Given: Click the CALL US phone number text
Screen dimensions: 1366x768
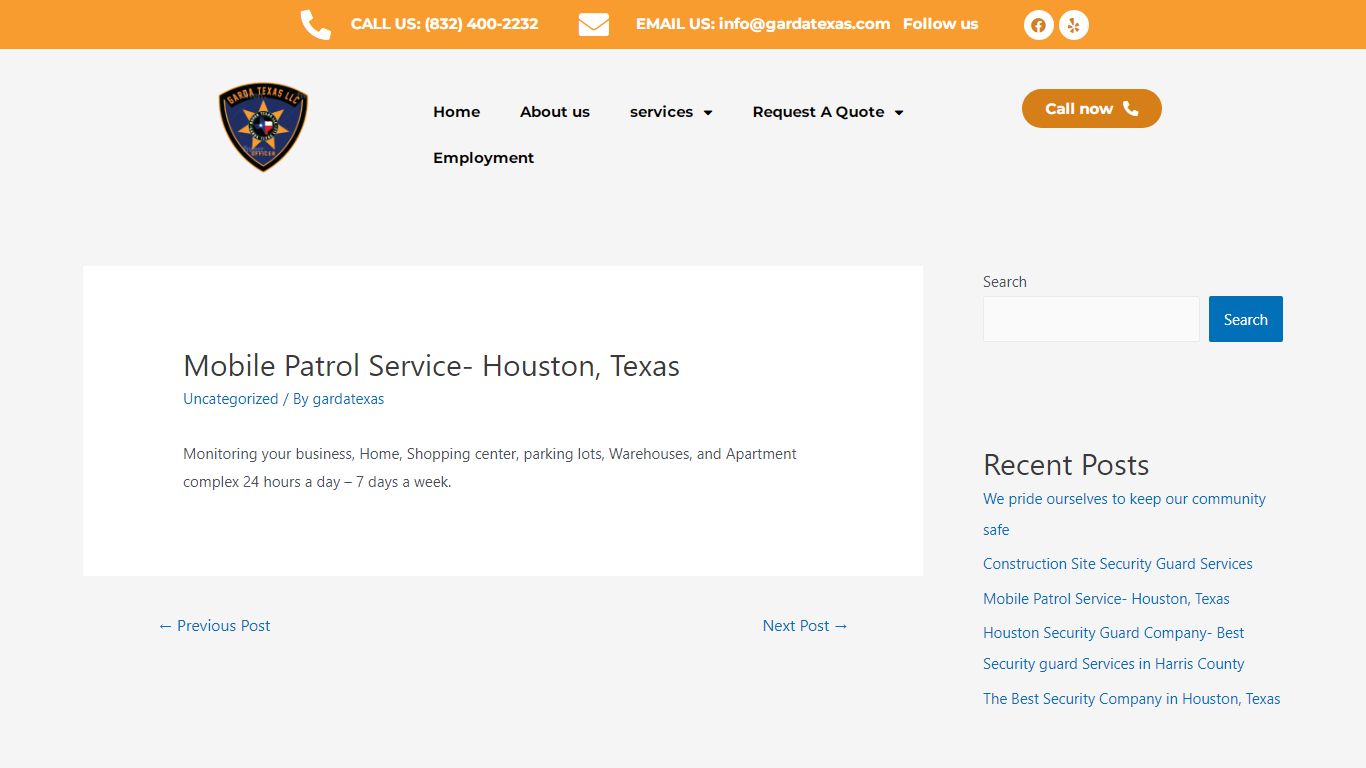Looking at the screenshot, I should [x=444, y=24].
